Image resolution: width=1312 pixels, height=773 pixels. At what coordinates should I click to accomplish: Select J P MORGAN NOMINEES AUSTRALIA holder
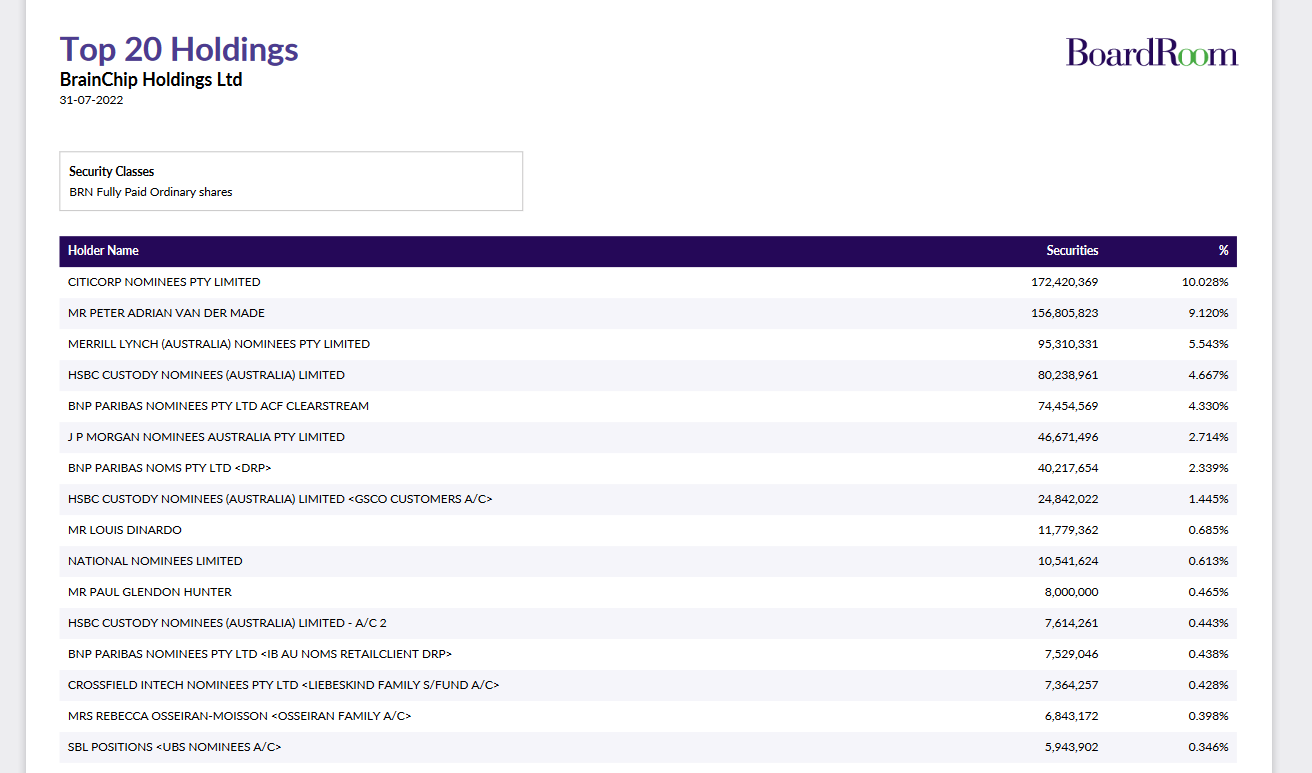(x=206, y=437)
